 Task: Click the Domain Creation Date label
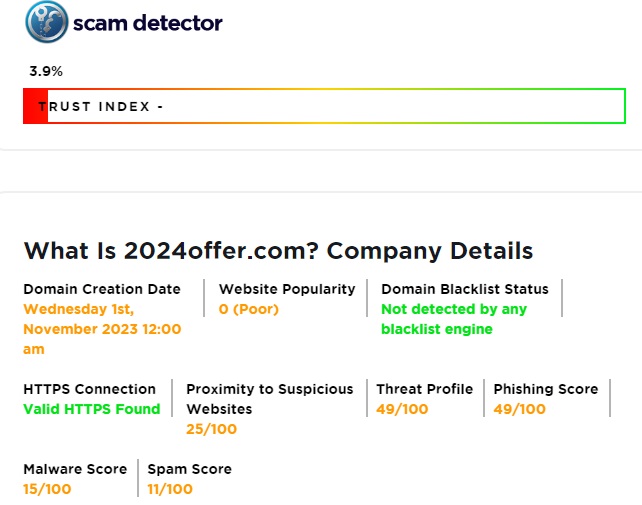point(102,289)
